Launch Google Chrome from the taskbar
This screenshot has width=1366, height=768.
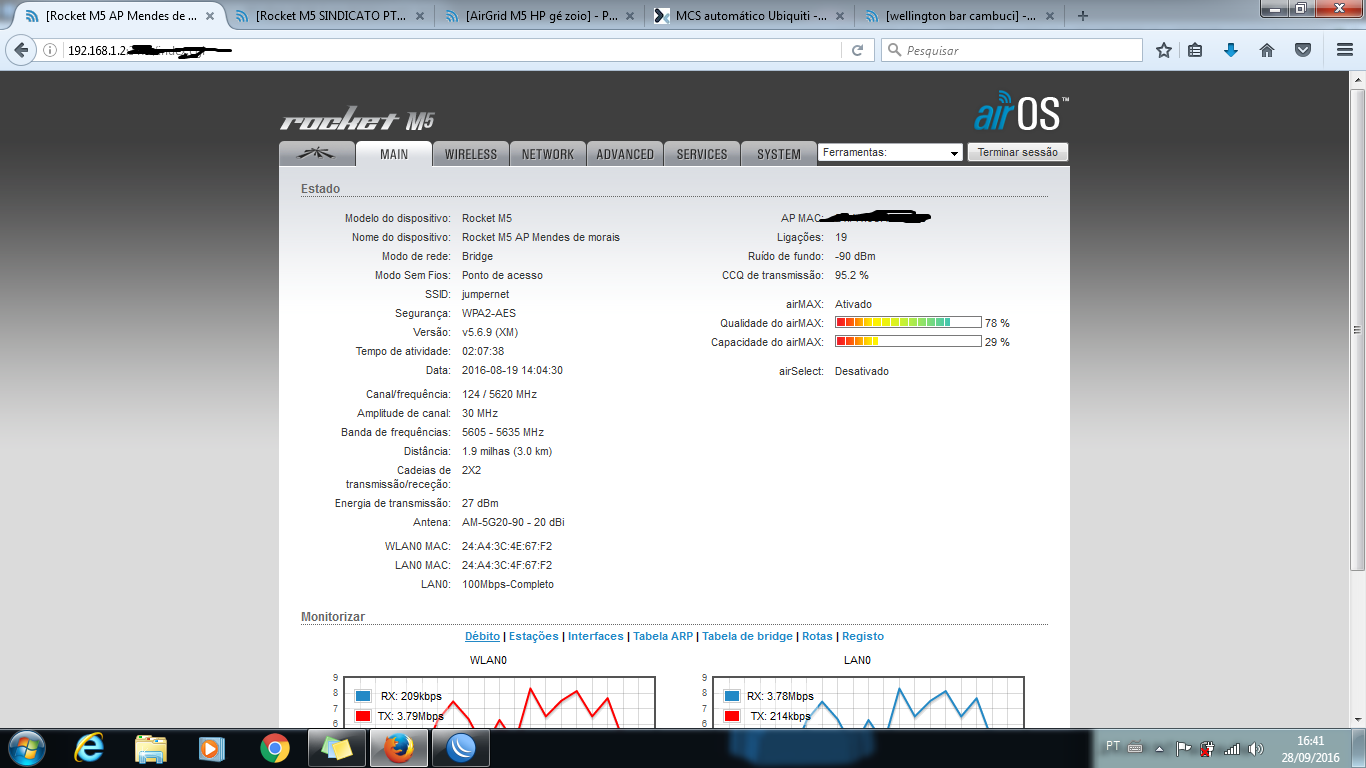coord(274,747)
